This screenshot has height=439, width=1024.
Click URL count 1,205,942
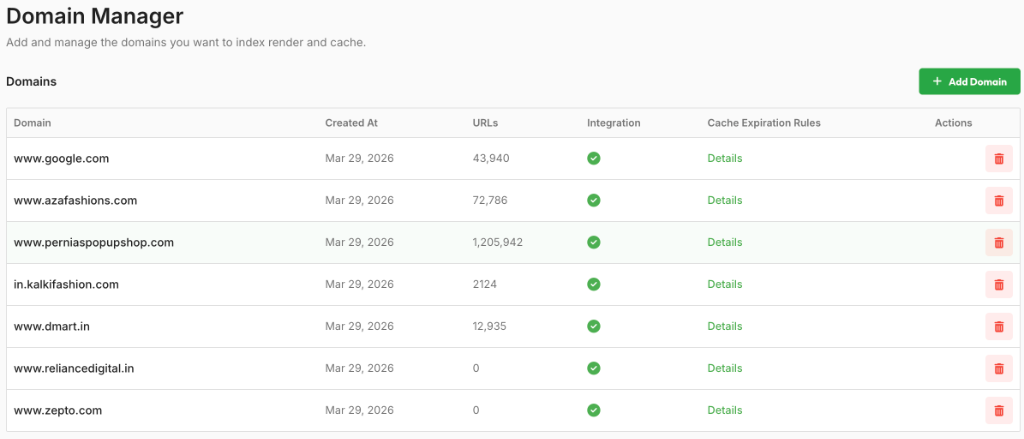click(498, 242)
